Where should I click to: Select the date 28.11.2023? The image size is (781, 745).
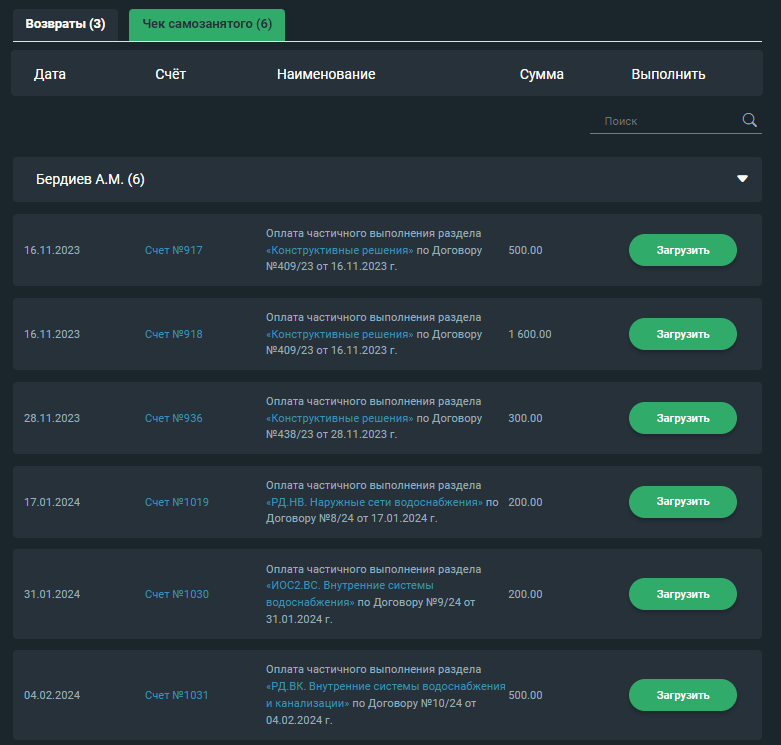(52, 418)
